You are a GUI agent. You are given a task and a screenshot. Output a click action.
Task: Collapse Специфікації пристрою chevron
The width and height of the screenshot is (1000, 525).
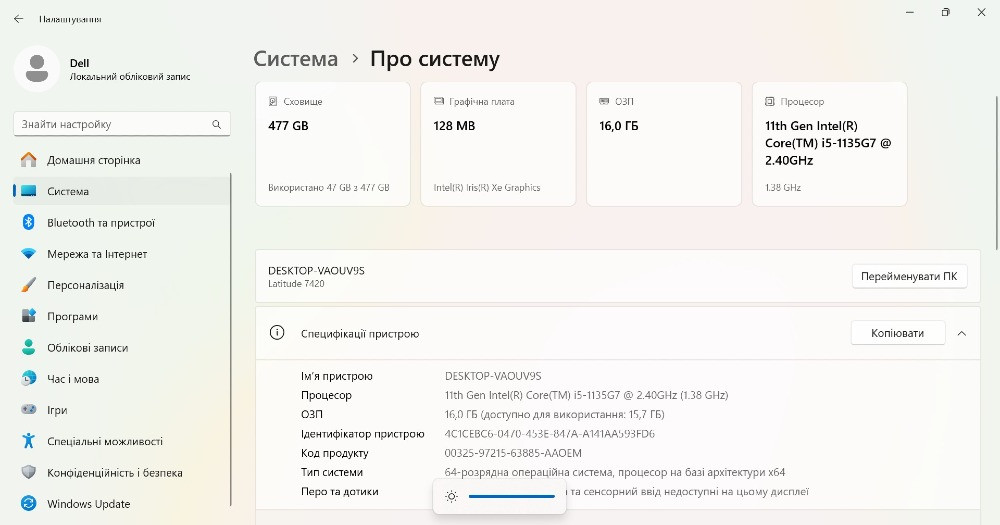point(962,333)
